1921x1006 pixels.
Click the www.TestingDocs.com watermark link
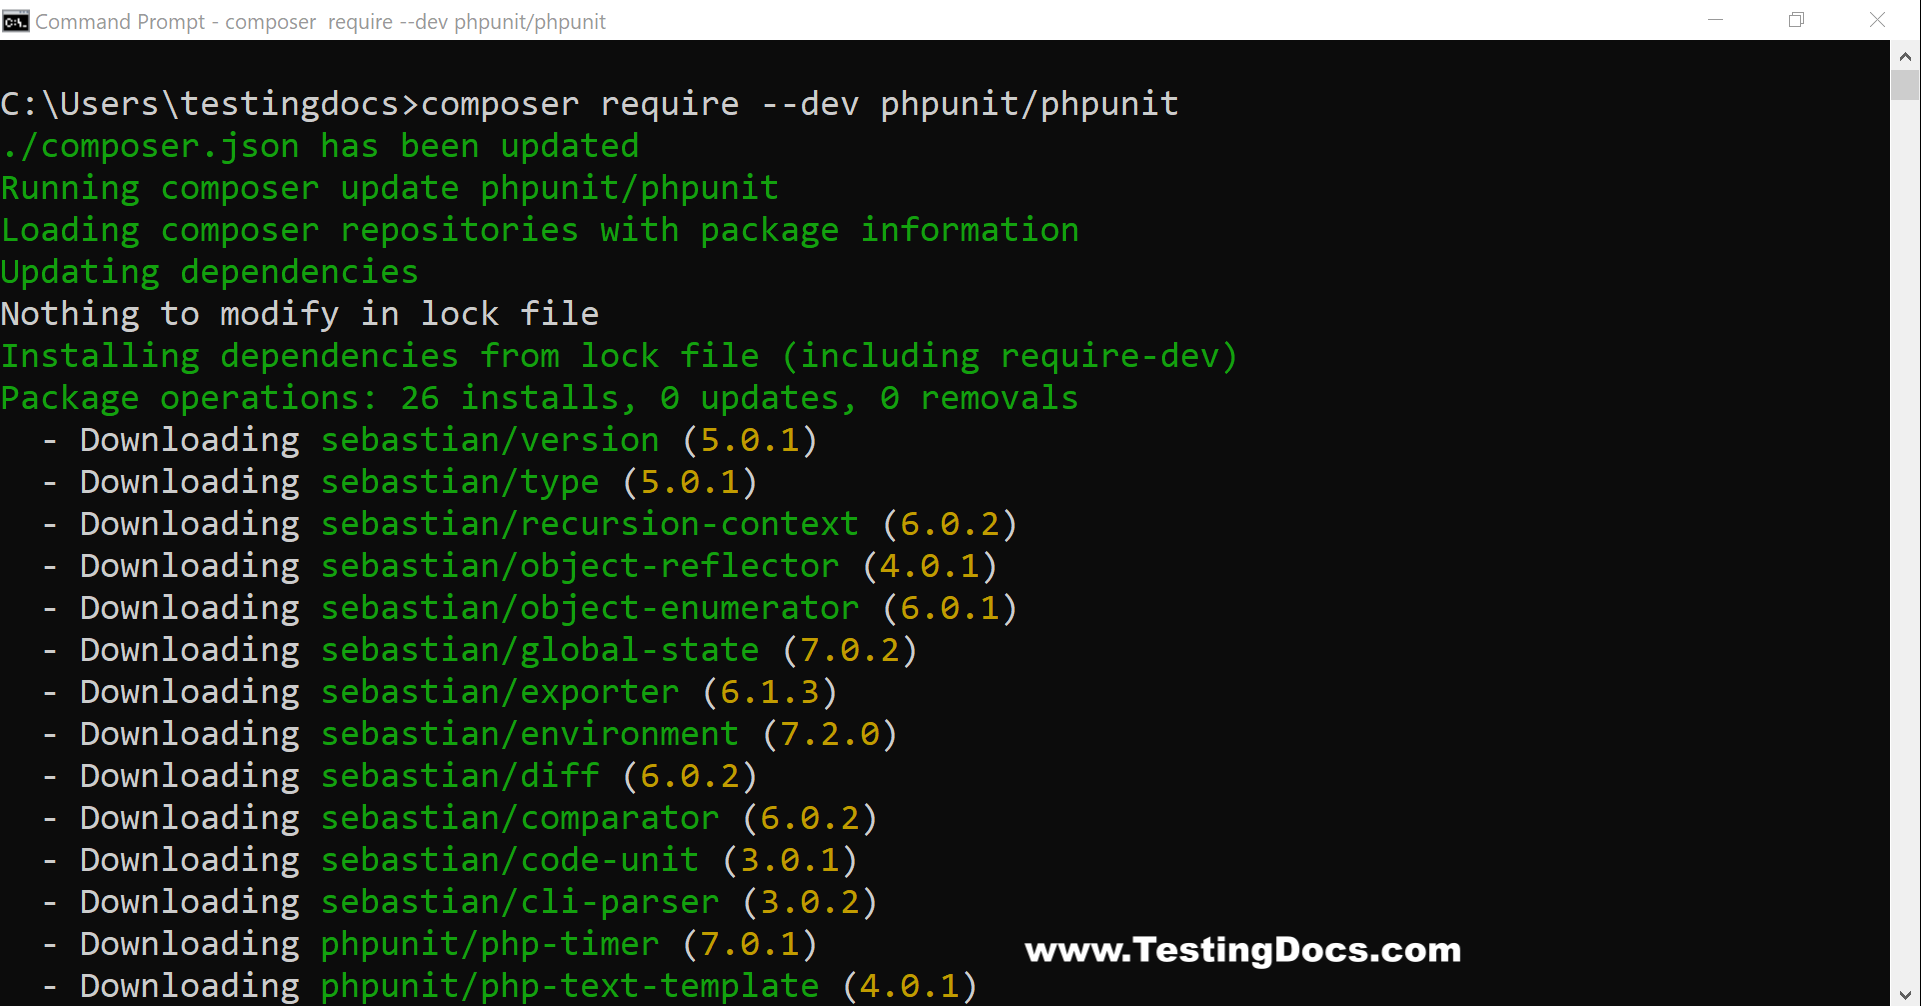(1243, 950)
